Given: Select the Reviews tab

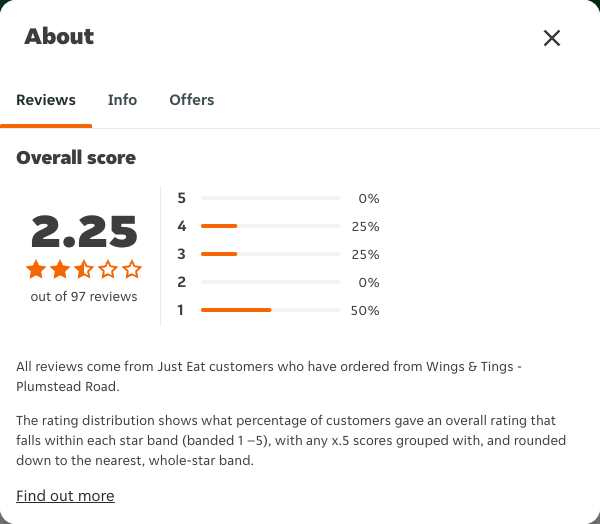Looking at the screenshot, I should coord(46,100).
